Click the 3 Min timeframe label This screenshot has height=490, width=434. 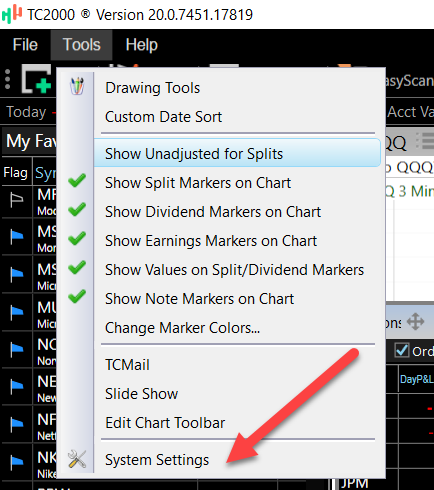tap(416, 191)
